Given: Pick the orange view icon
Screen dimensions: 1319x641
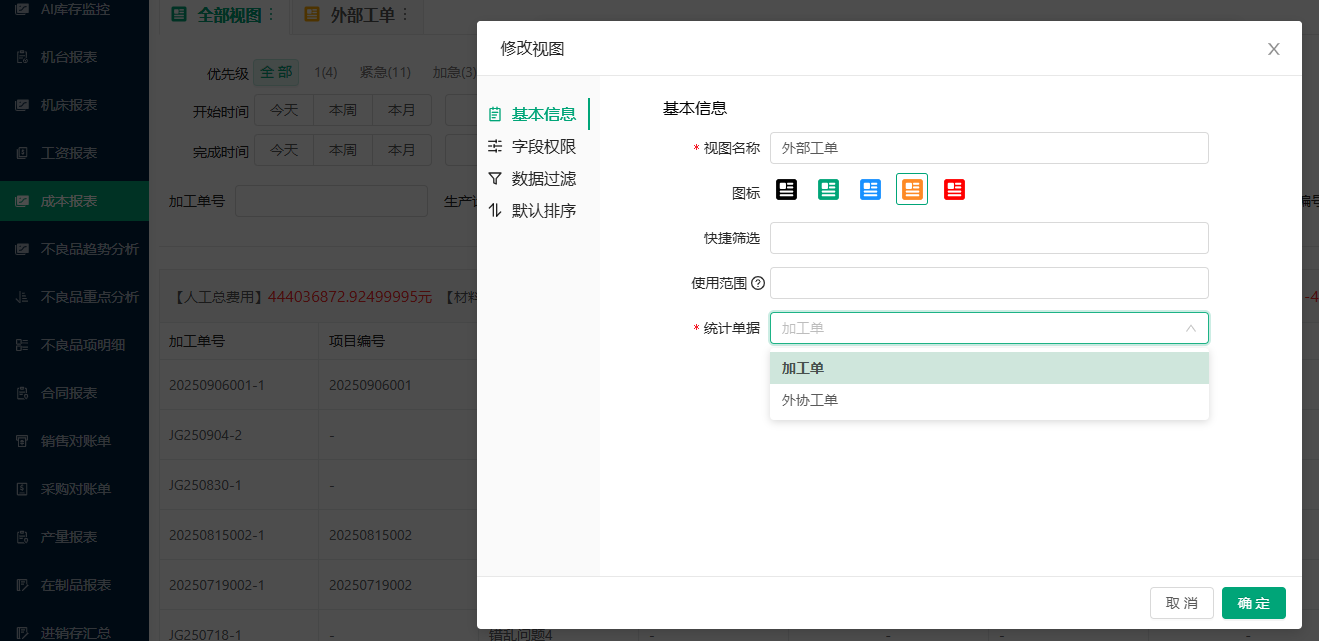Looking at the screenshot, I should coord(912,189).
